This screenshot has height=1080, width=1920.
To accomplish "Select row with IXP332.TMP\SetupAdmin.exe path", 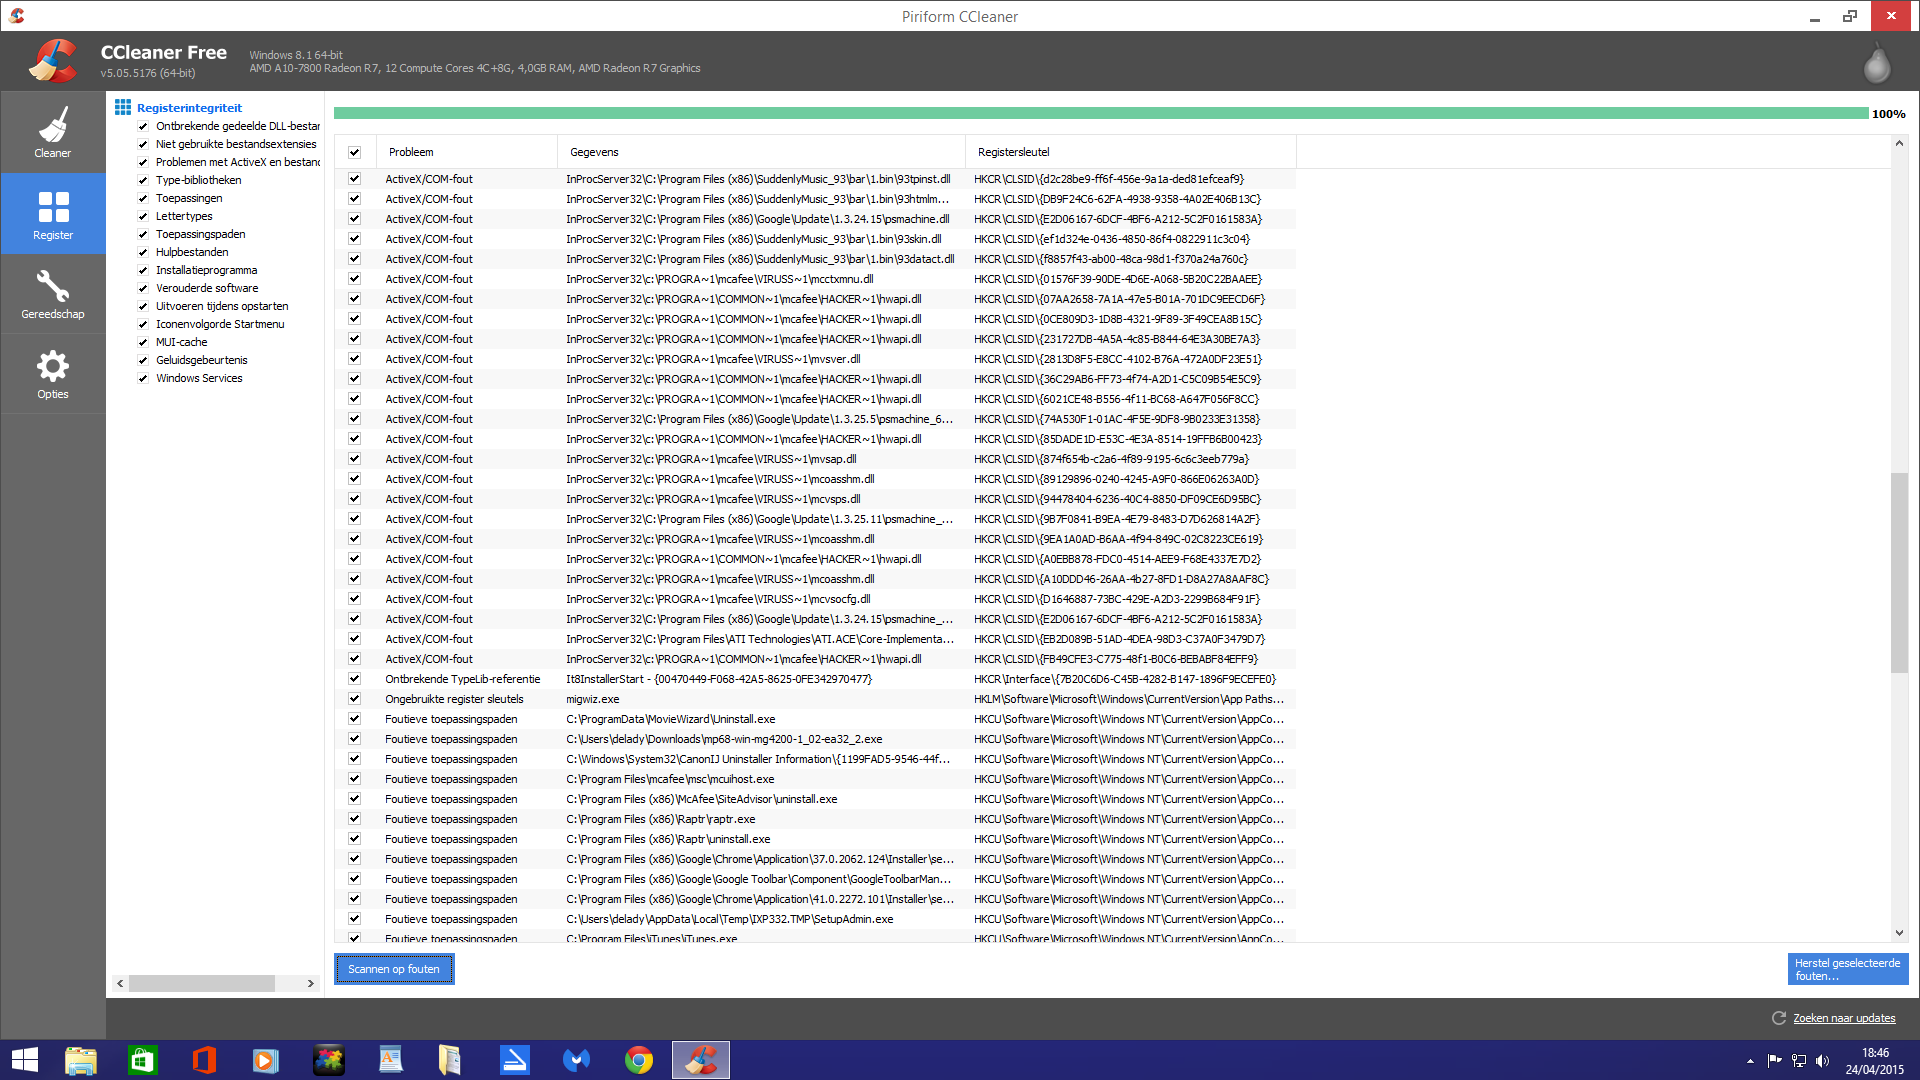I will click(815, 919).
